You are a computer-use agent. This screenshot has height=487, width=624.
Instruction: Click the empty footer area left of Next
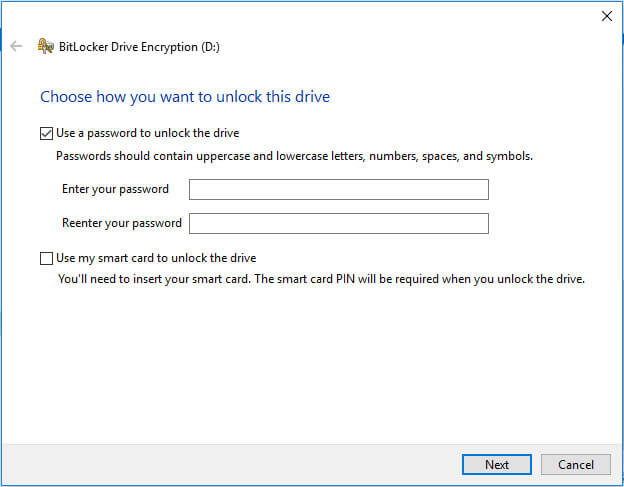(230, 464)
